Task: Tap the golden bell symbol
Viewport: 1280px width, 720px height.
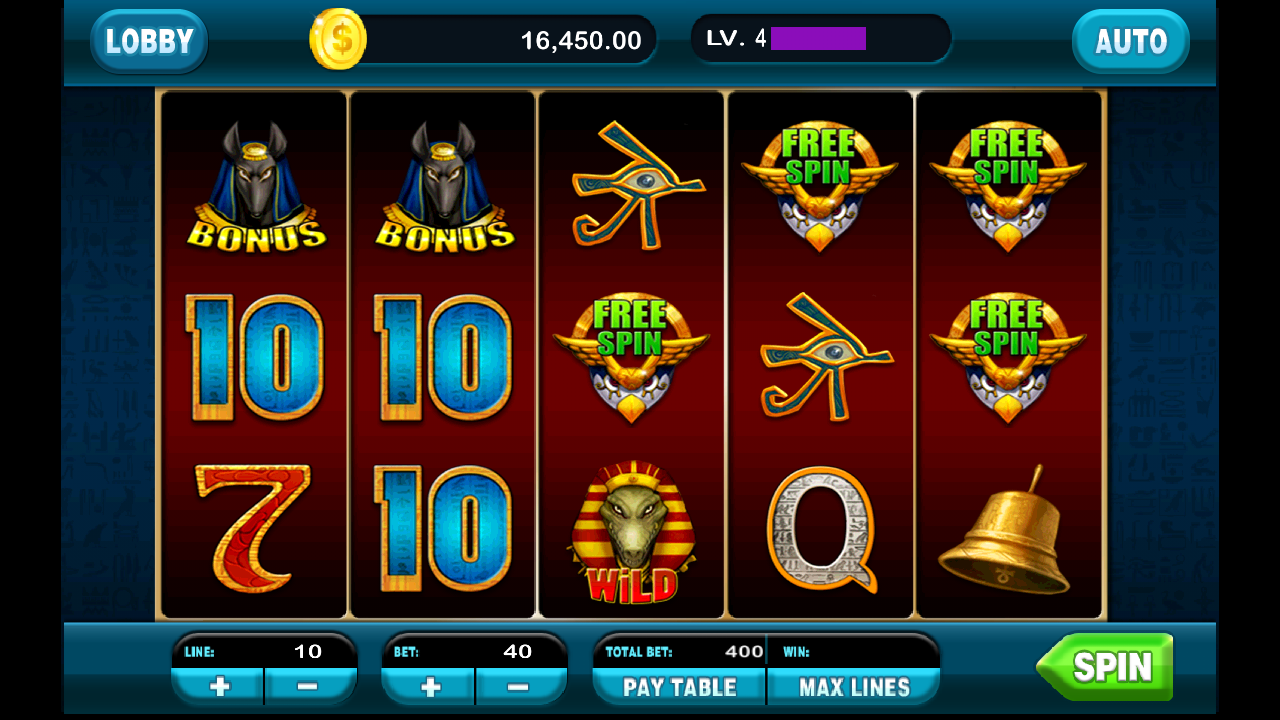Action: [1004, 530]
